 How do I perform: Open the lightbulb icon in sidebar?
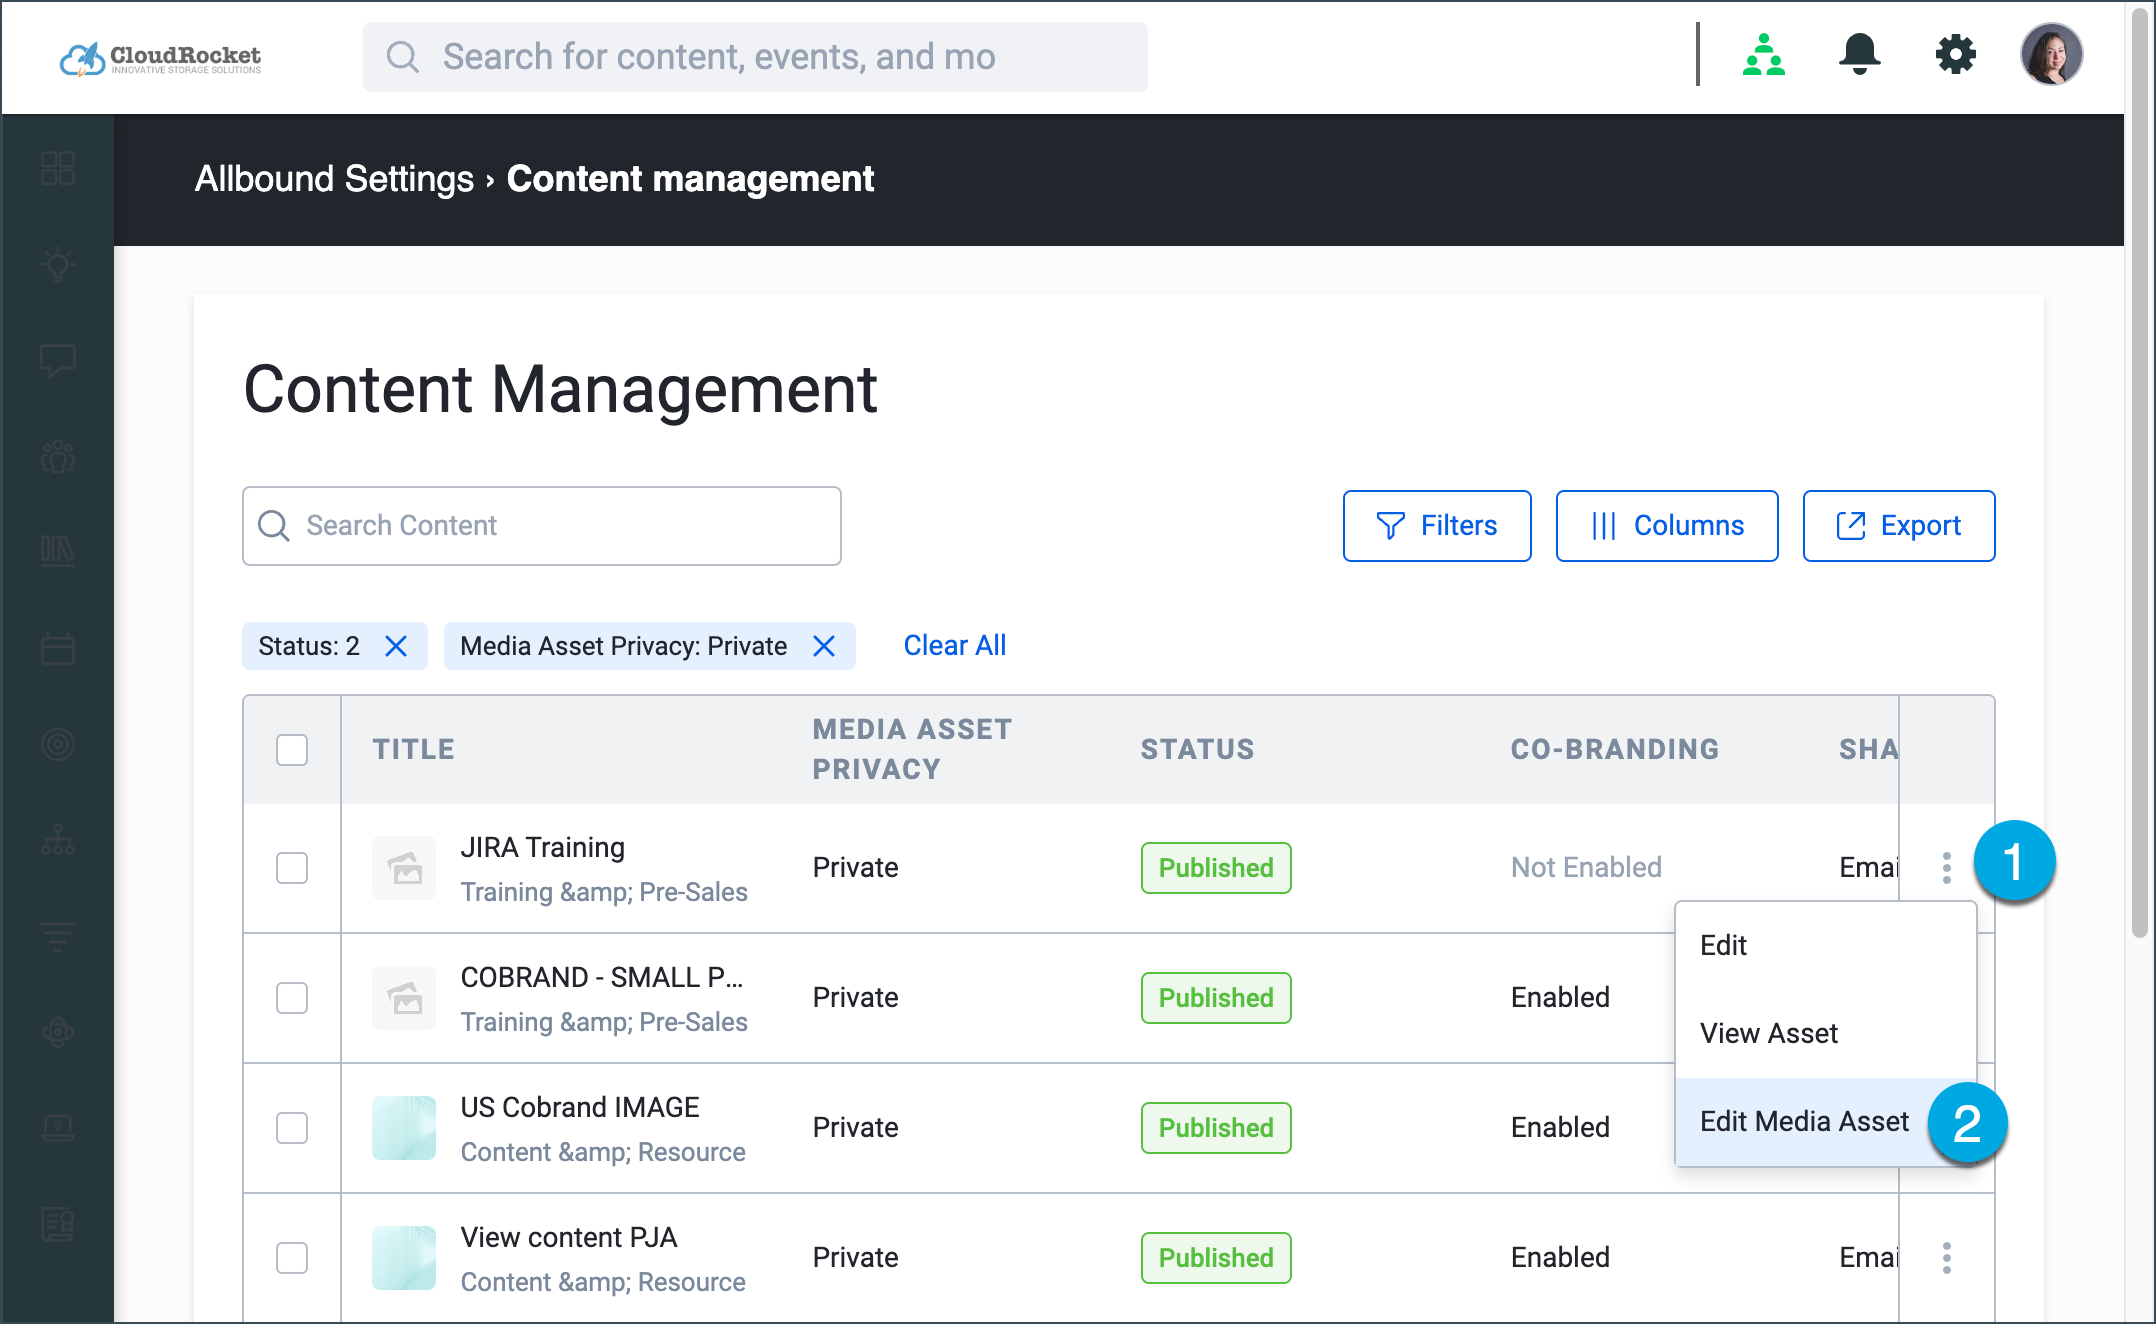click(58, 264)
